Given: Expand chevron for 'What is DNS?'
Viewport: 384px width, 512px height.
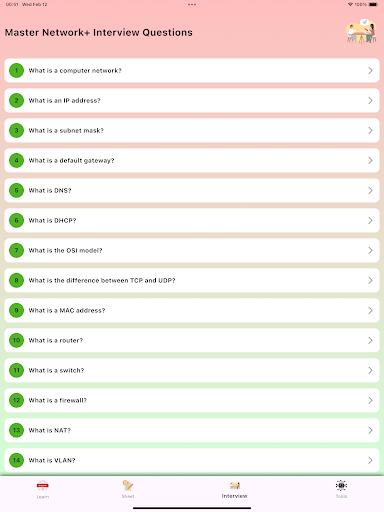Looking at the screenshot, I should coord(370,190).
